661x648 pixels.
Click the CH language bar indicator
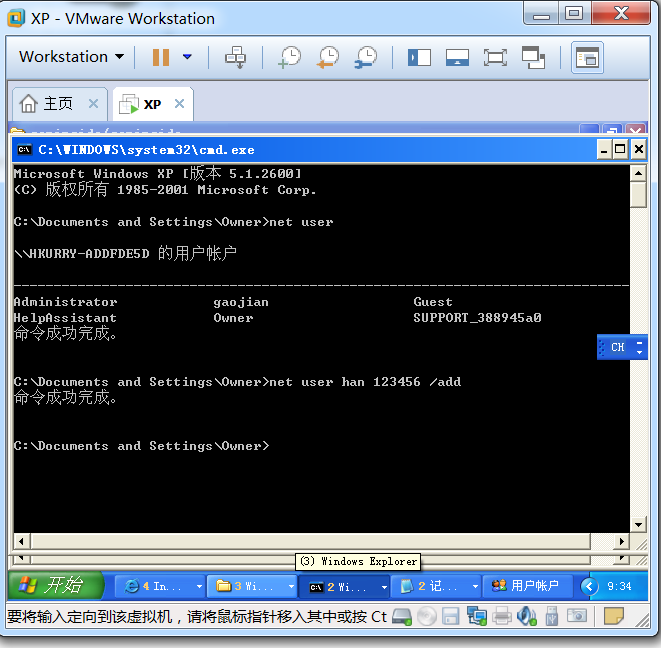(618, 347)
